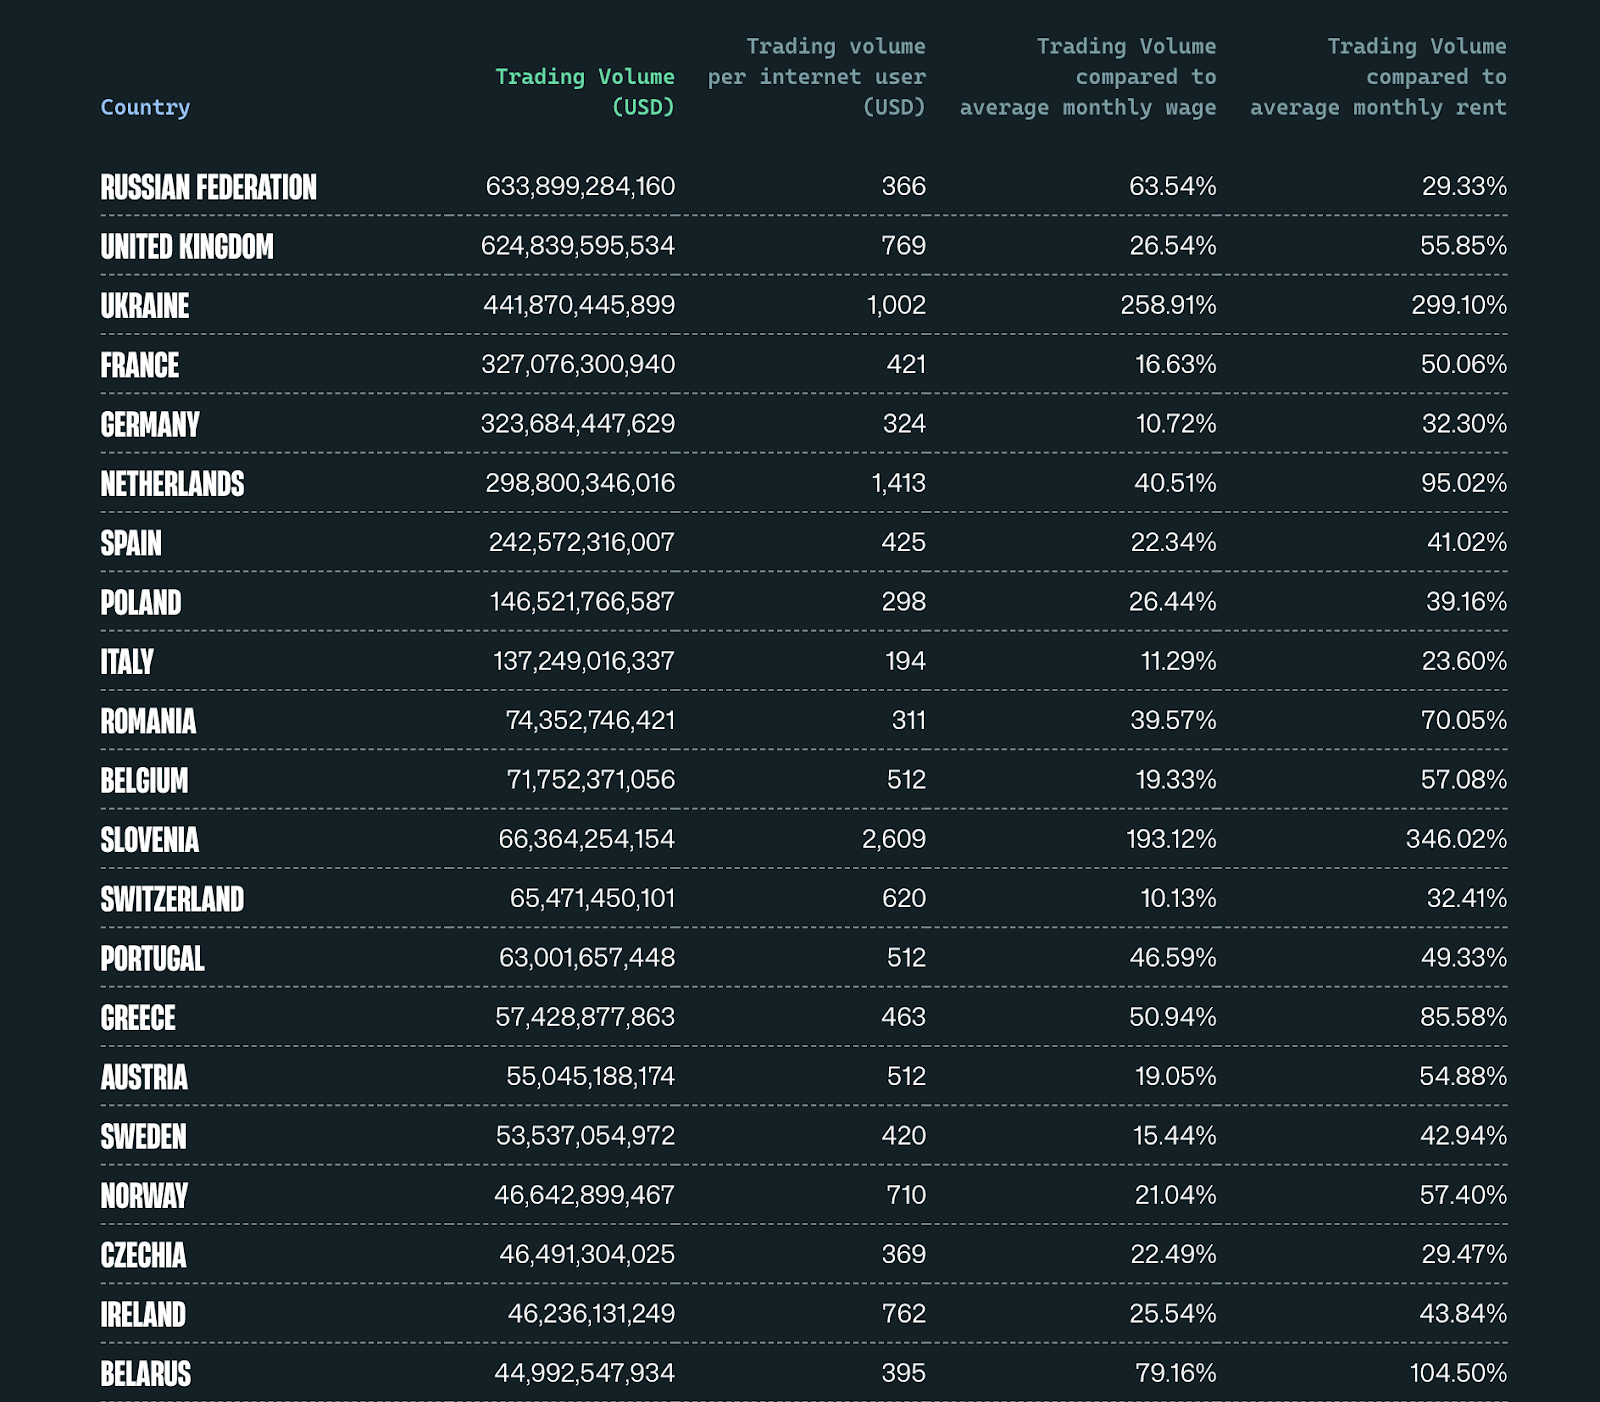1600x1402 pixels.
Task: Click Czechia rent ratio 29.47%
Action: 1464,1254
